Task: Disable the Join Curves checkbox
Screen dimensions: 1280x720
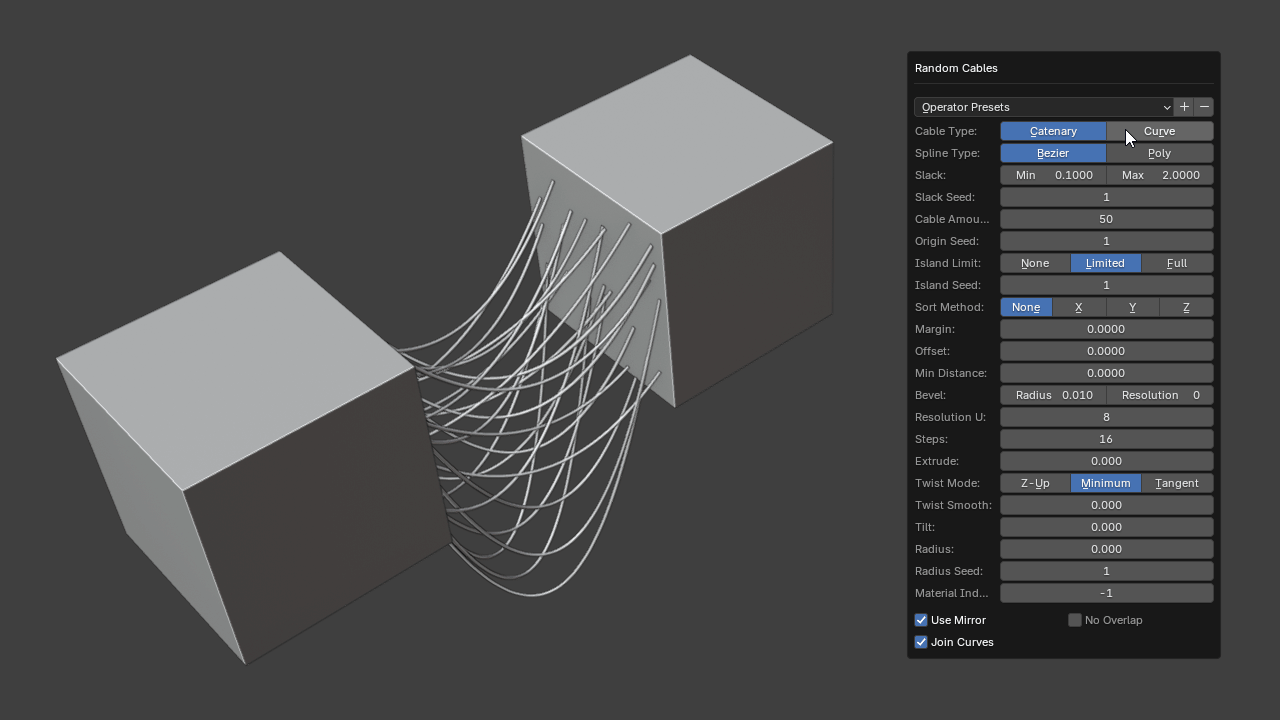Action: coord(921,642)
